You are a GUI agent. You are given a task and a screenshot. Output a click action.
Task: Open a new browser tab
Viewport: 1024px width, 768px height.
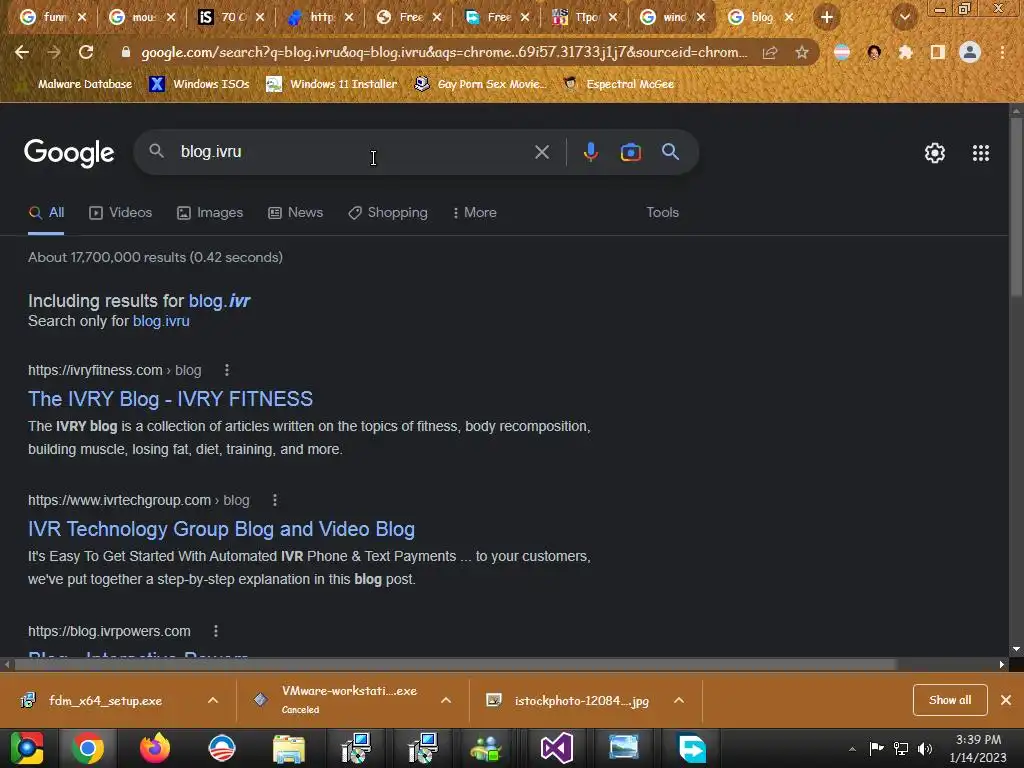click(827, 17)
